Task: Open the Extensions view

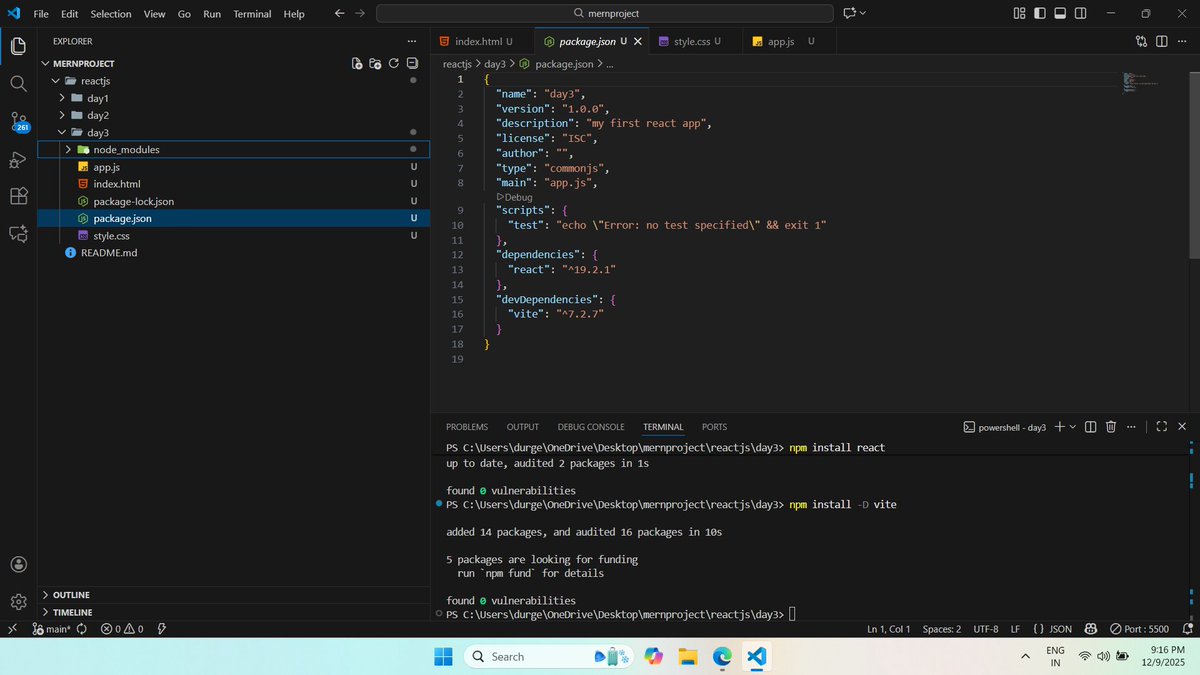Action: 18,197
